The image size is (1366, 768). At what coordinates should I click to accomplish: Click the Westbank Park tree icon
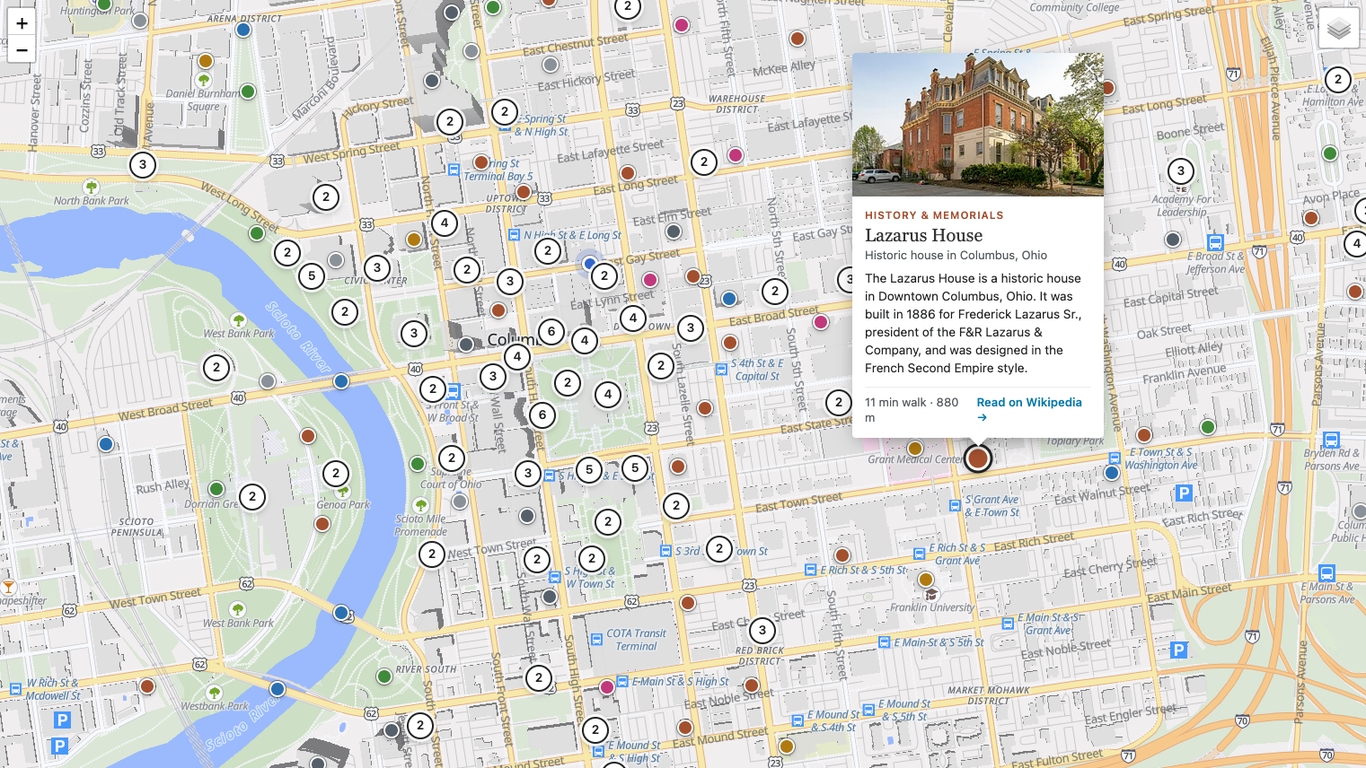(x=213, y=693)
